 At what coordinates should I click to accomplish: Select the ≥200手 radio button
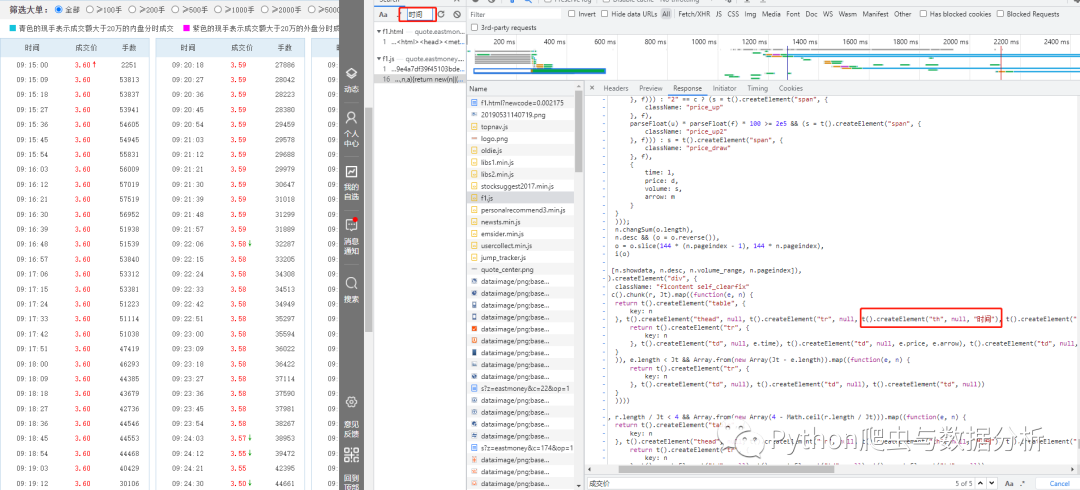click(x=132, y=10)
